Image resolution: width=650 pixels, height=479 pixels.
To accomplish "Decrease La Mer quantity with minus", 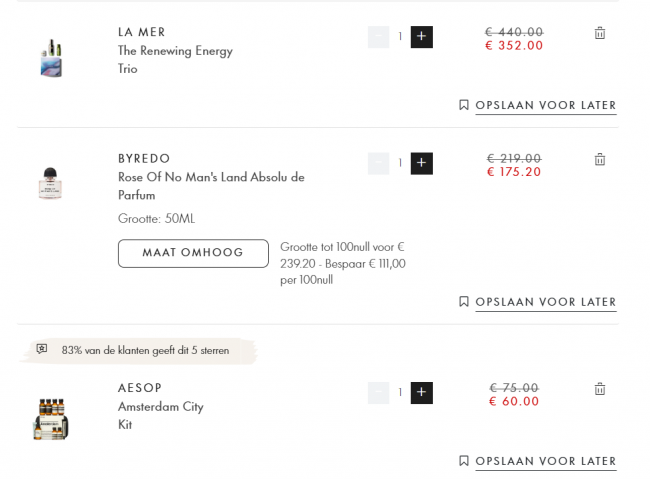I will pyautogui.click(x=378, y=37).
